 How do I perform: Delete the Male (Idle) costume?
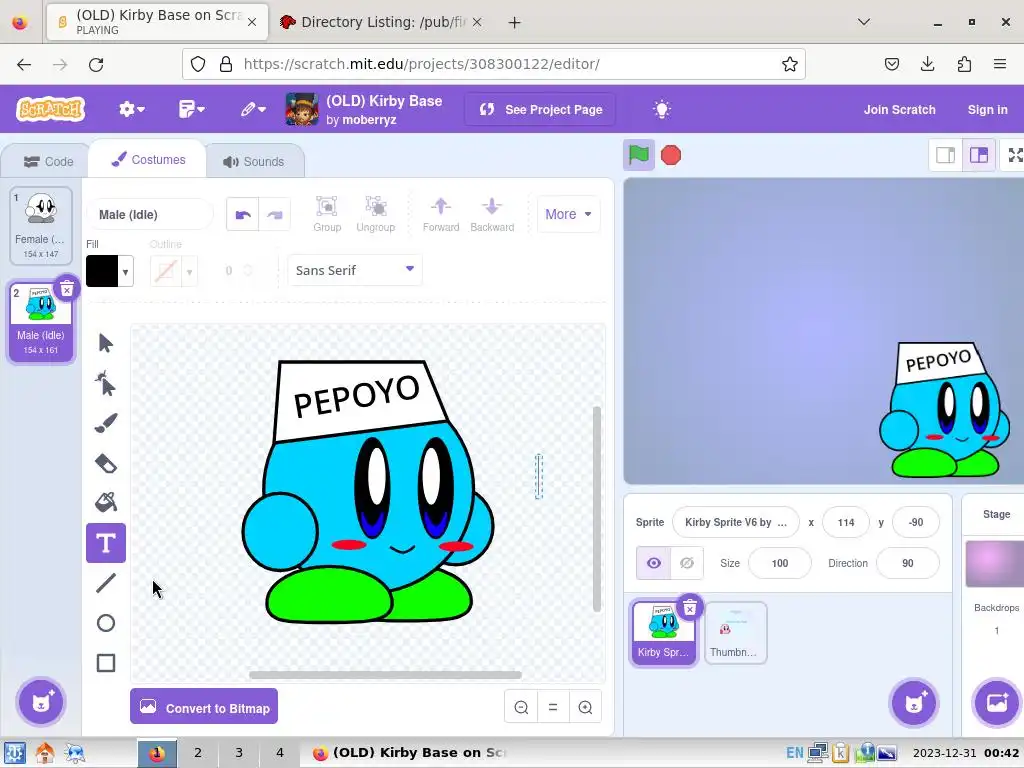(x=67, y=289)
